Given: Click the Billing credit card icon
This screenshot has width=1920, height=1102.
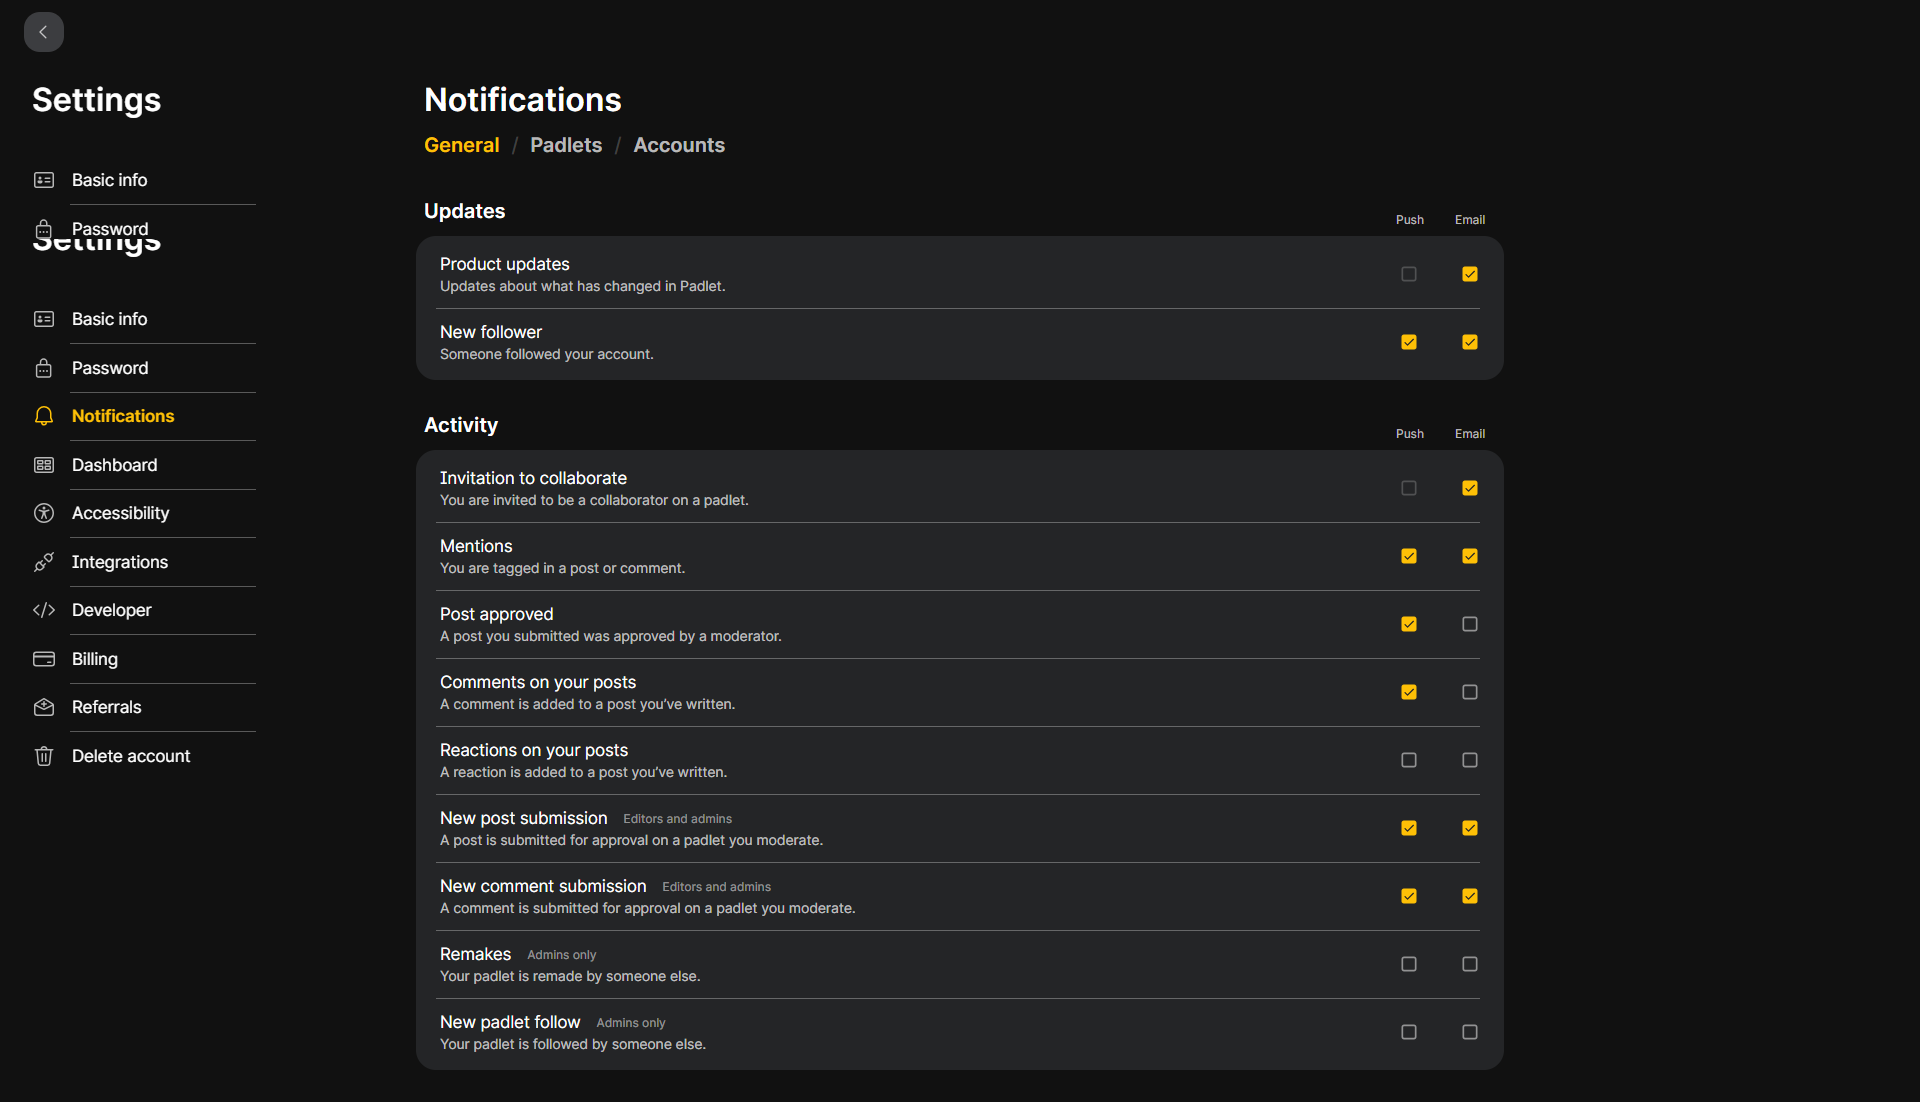Looking at the screenshot, I should [44, 659].
